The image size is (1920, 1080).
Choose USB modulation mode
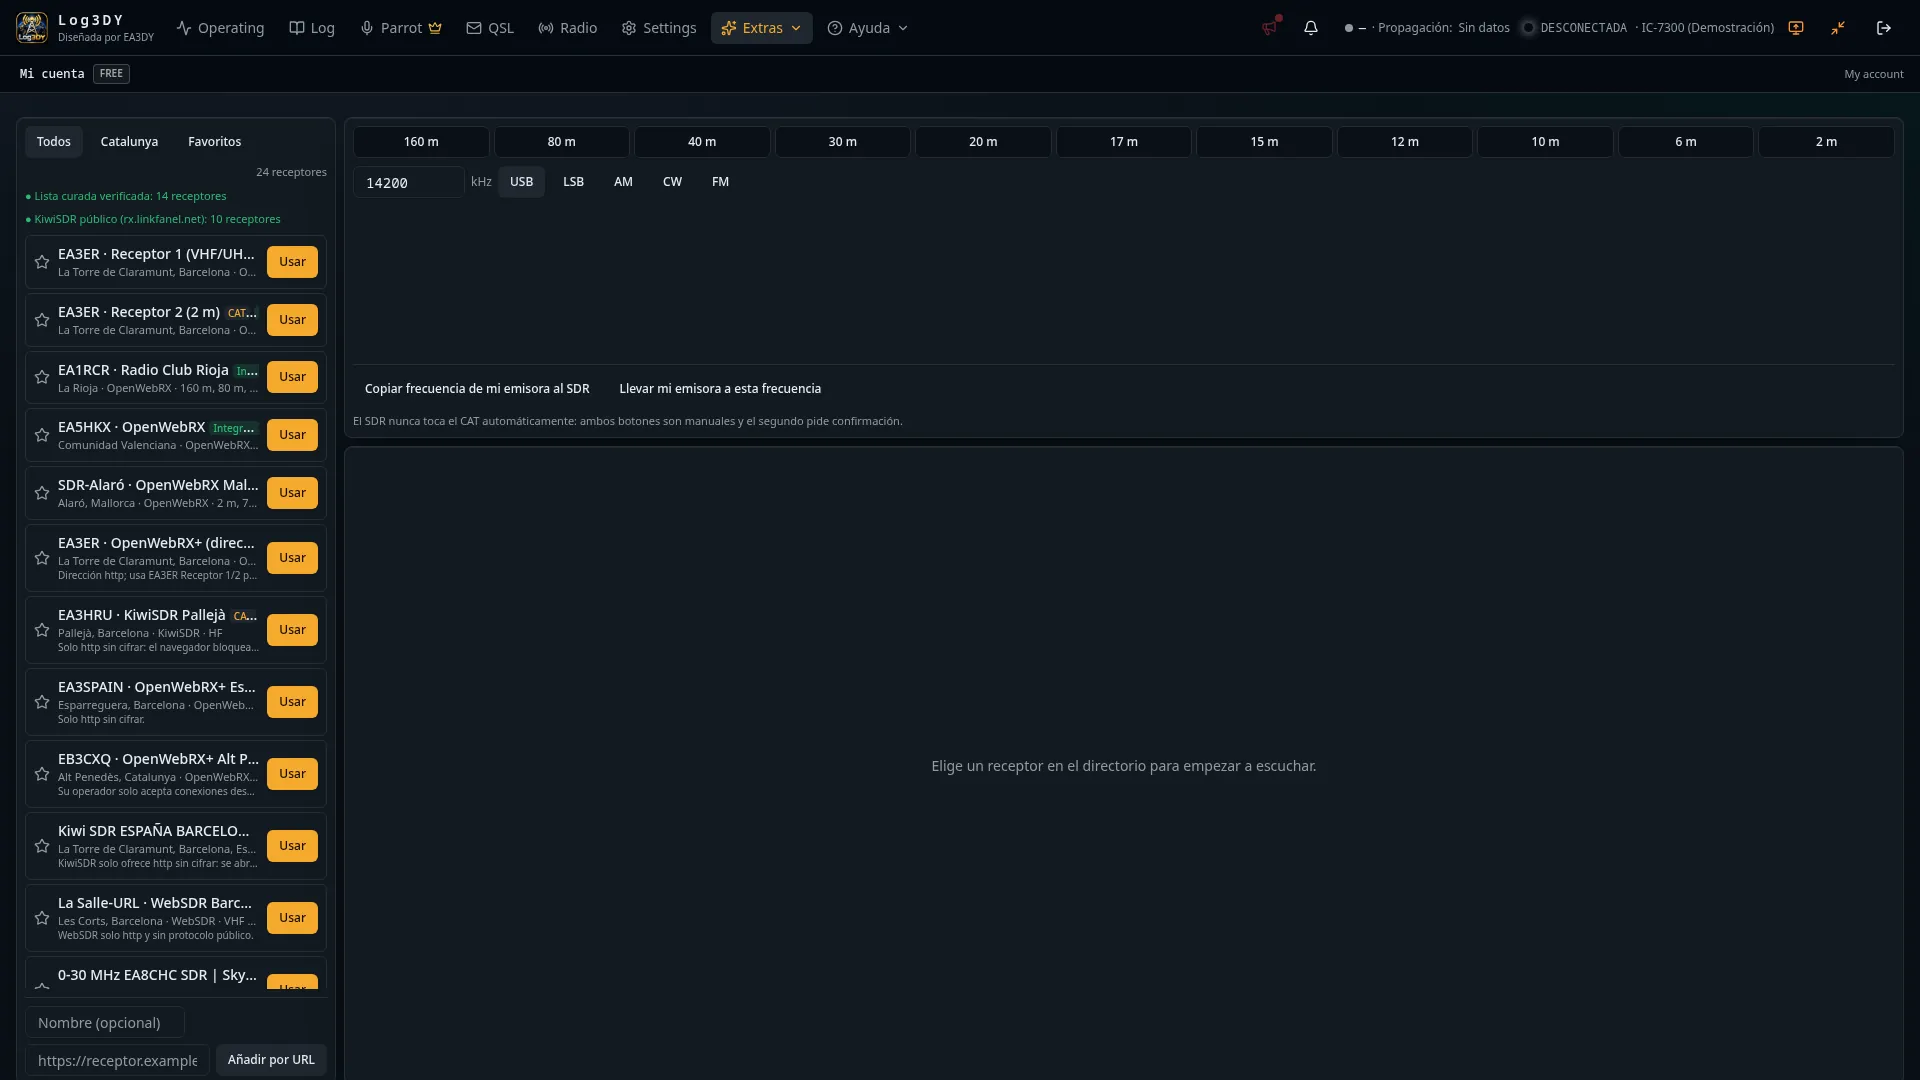(521, 182)
